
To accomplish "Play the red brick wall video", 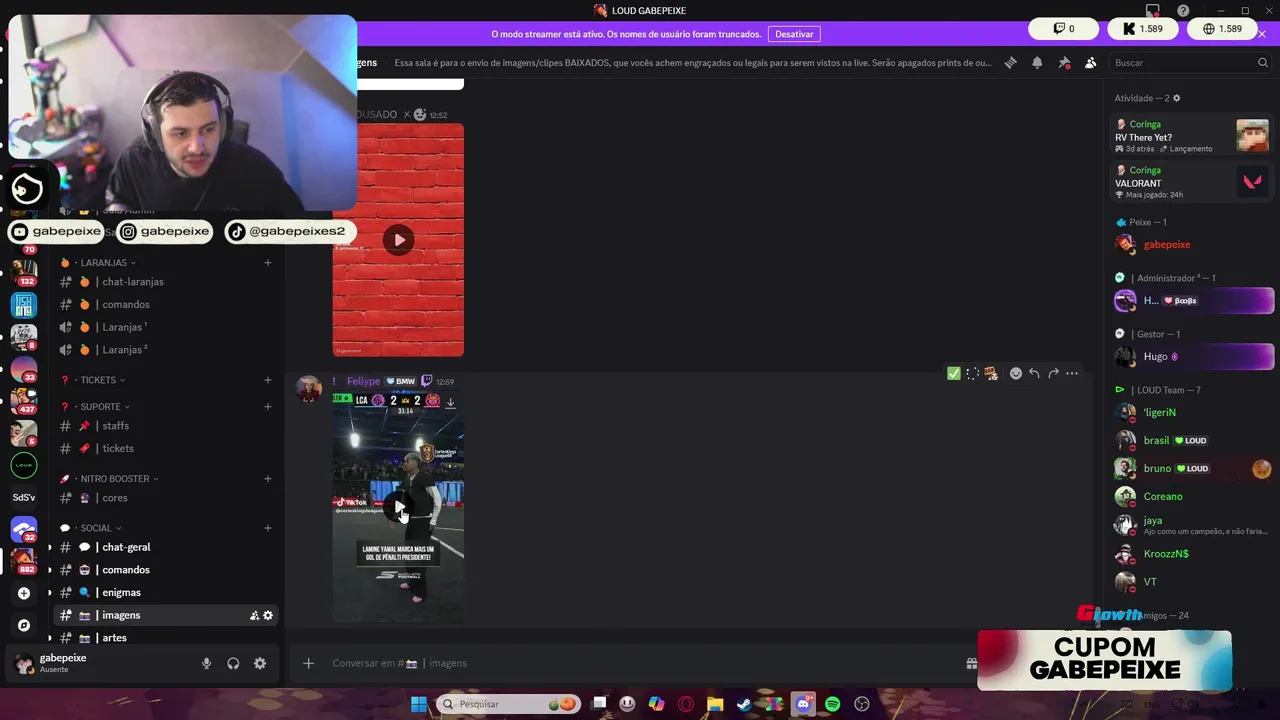I will [398, 239].
